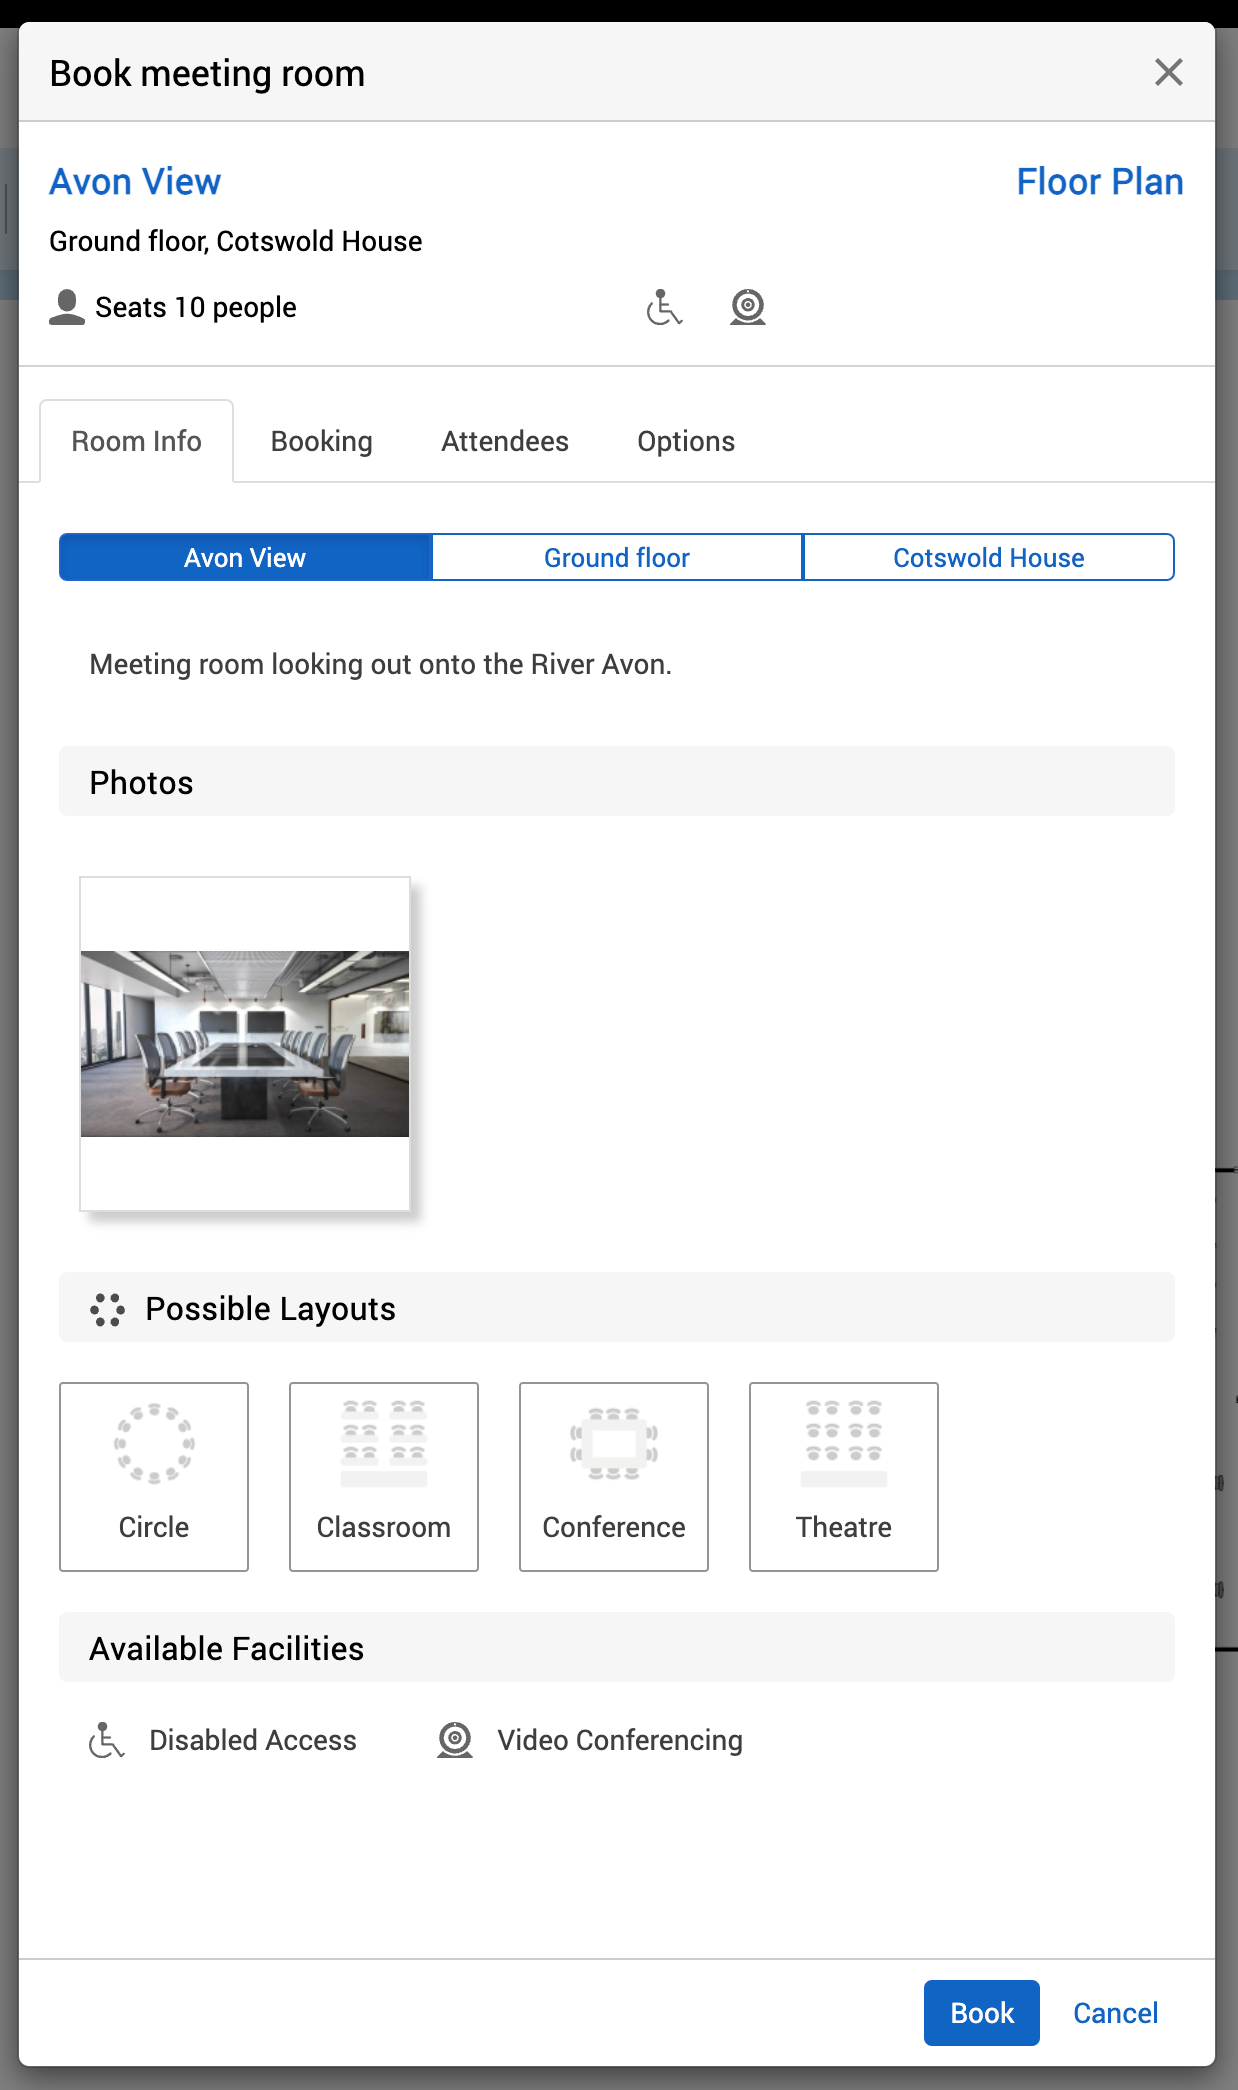Open the Booking tab
Viewport: 1238px width, 2090px height.
[321, 441]
